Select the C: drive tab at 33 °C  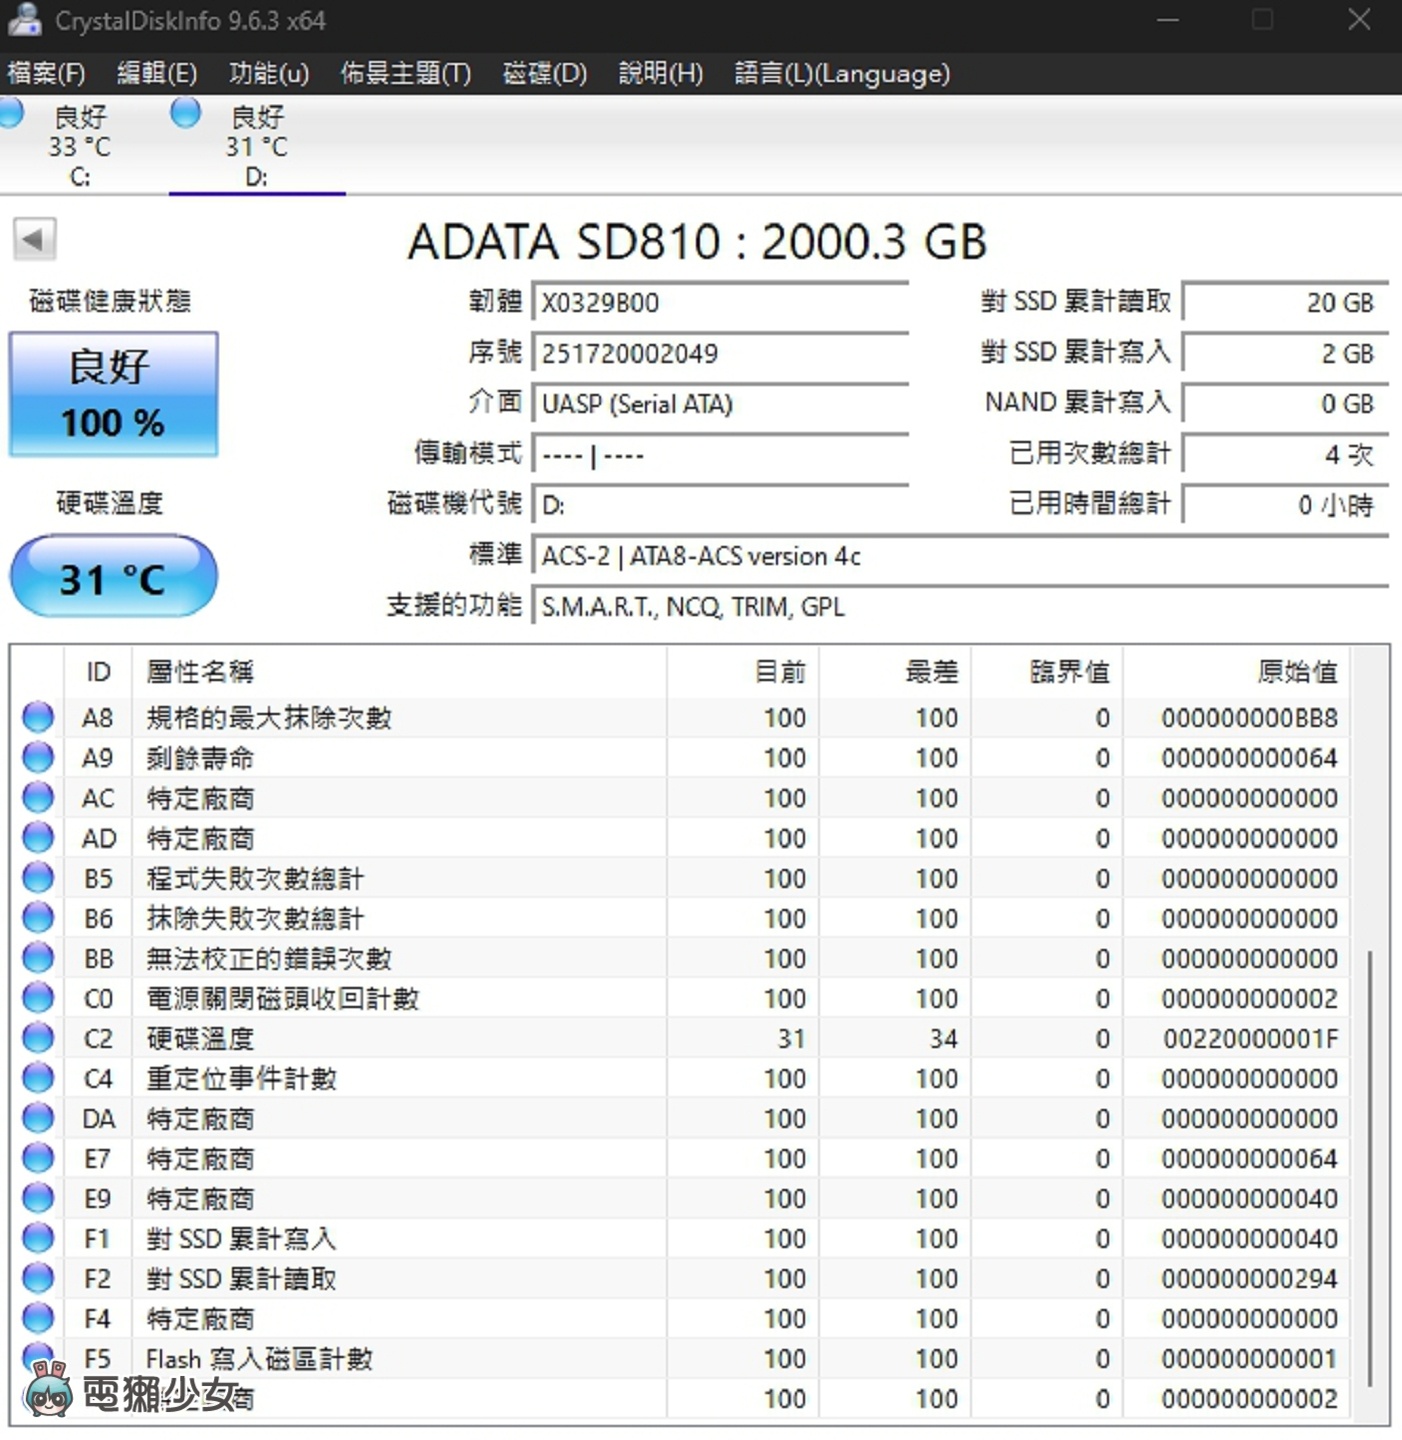tap(80, 146)
